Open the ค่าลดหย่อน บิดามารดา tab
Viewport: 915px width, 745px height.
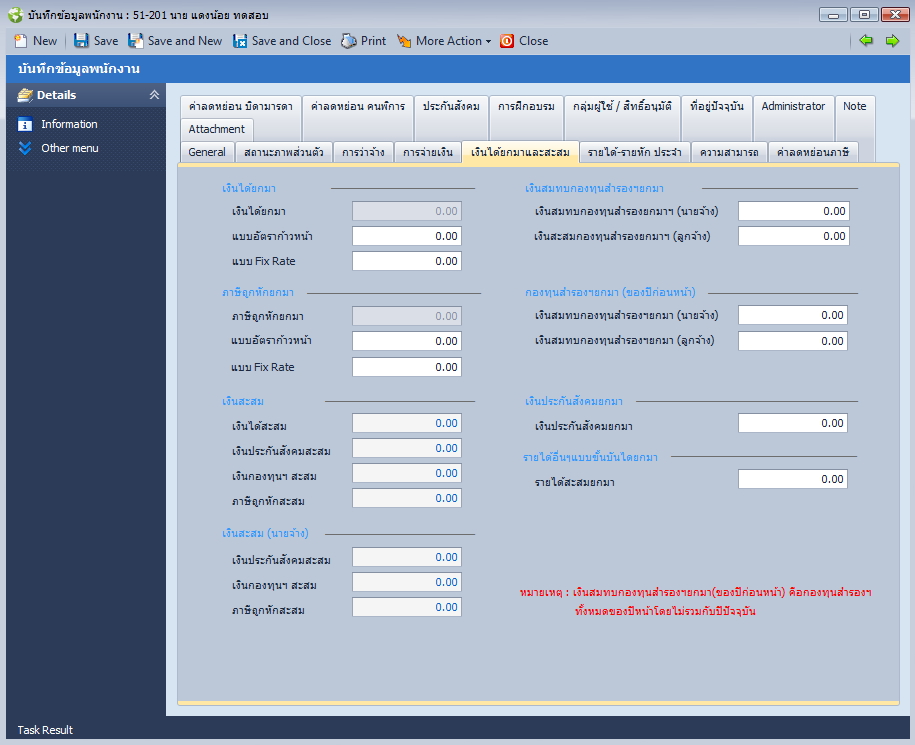[241, 106]
